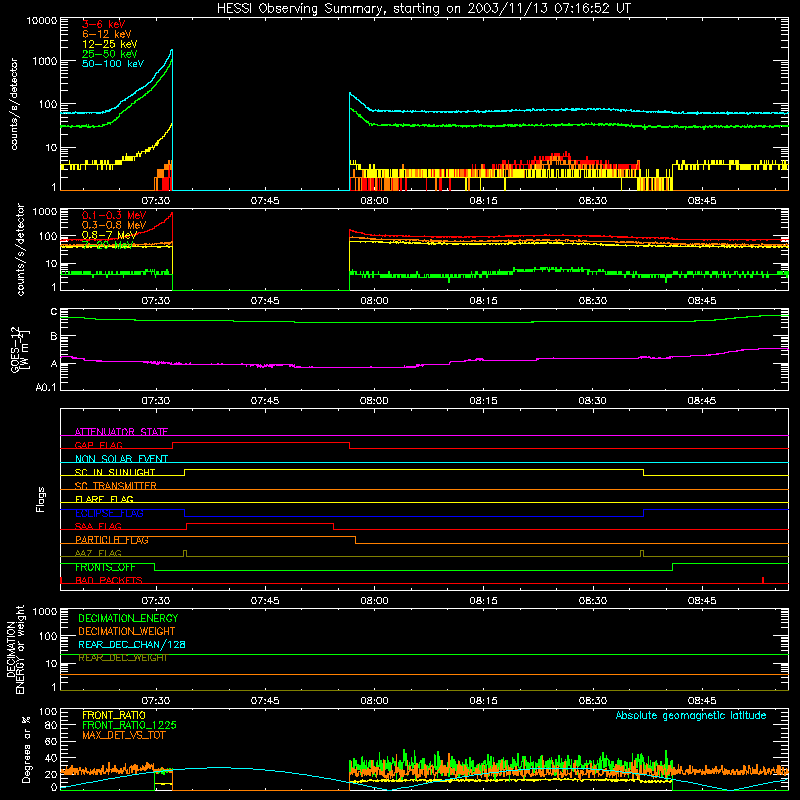Click the DECIMATION_ENERGY legend label
This screenshot has width=800, height=800.
[128, 618]
